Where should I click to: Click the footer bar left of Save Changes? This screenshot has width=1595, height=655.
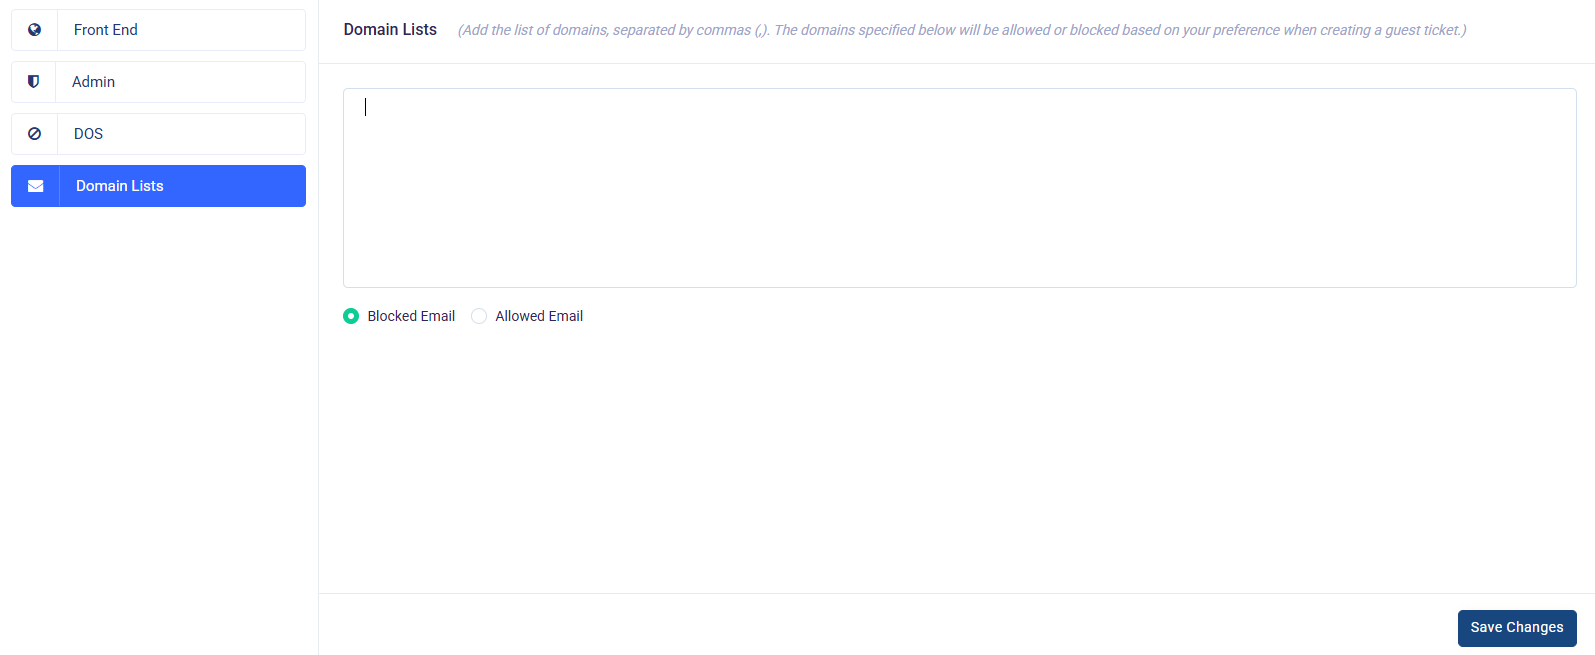pos(880,627)
